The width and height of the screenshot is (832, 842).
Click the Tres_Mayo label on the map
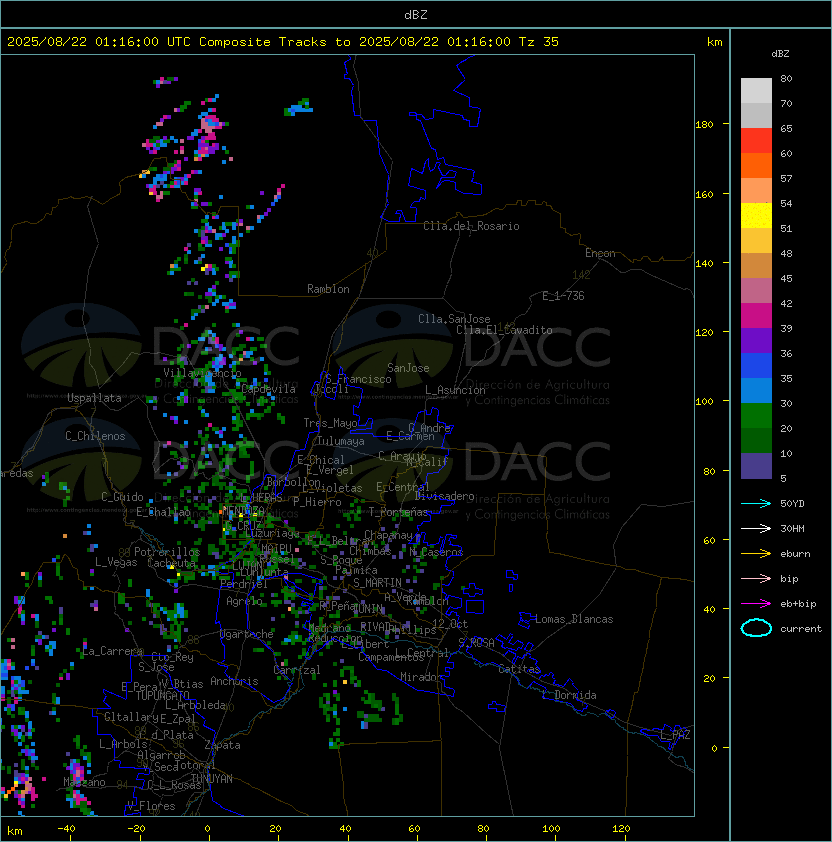point(330,423)
